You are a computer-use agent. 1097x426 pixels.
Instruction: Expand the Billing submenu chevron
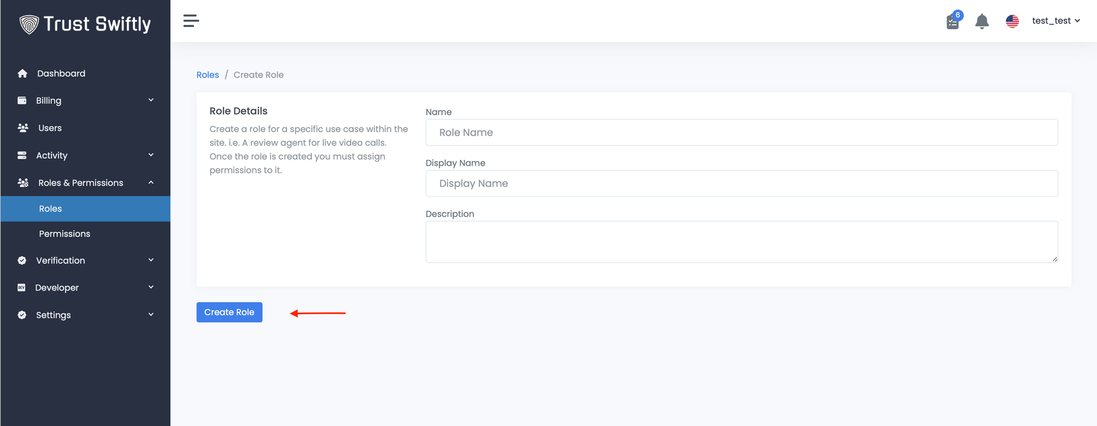pos(151,100)
